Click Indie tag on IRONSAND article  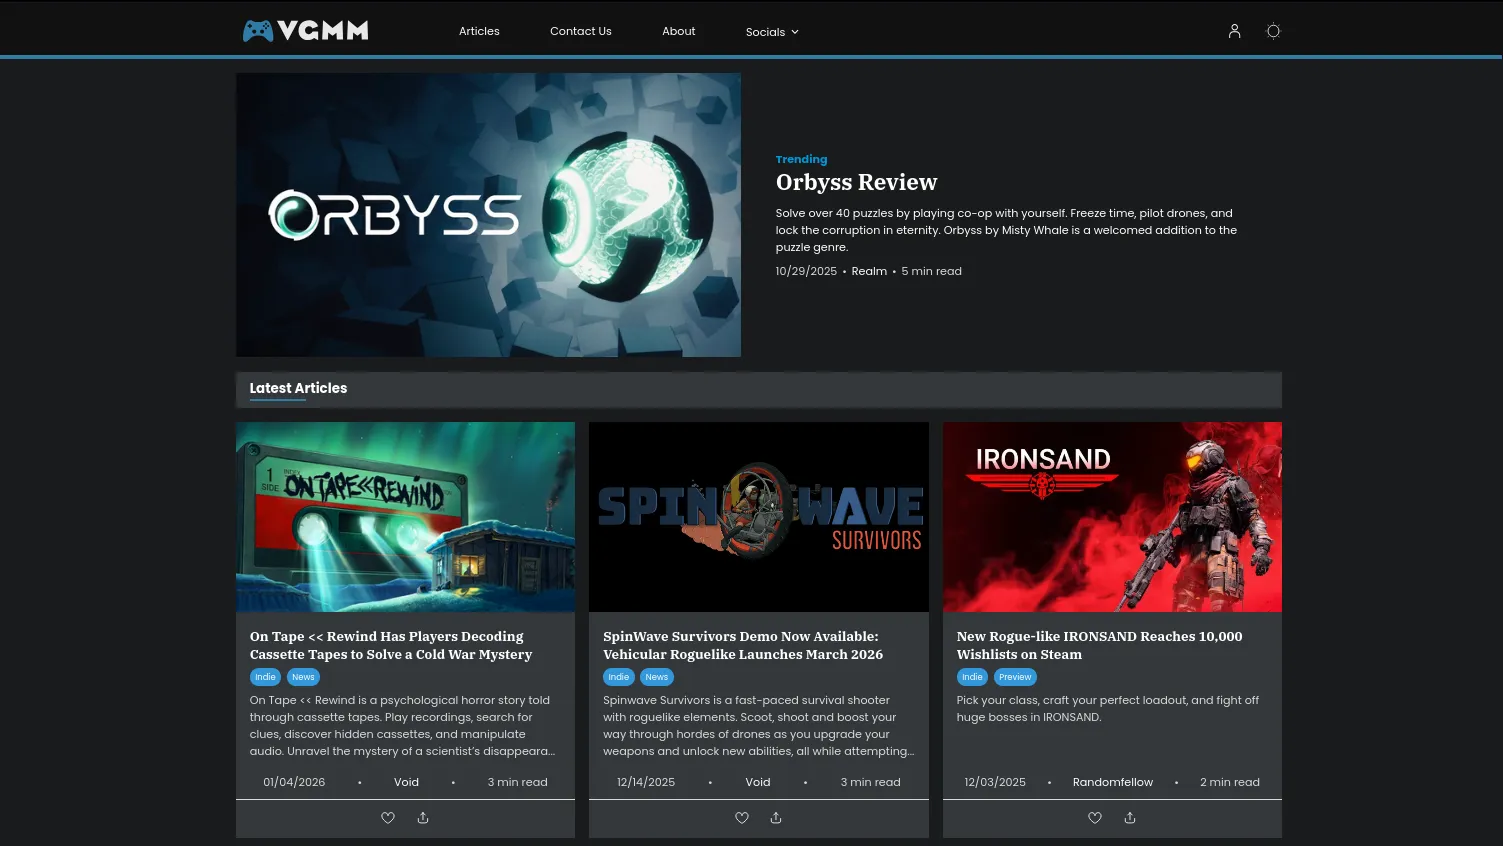[972, 677]
